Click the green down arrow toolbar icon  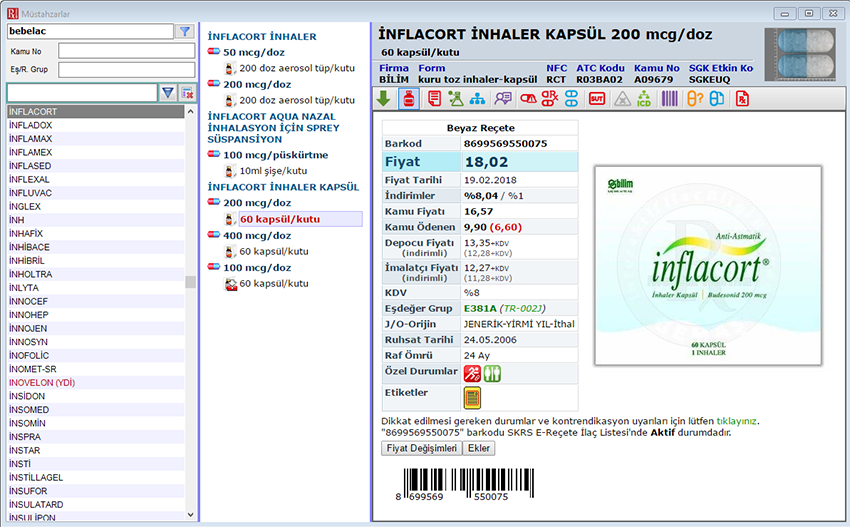(384, 98)
